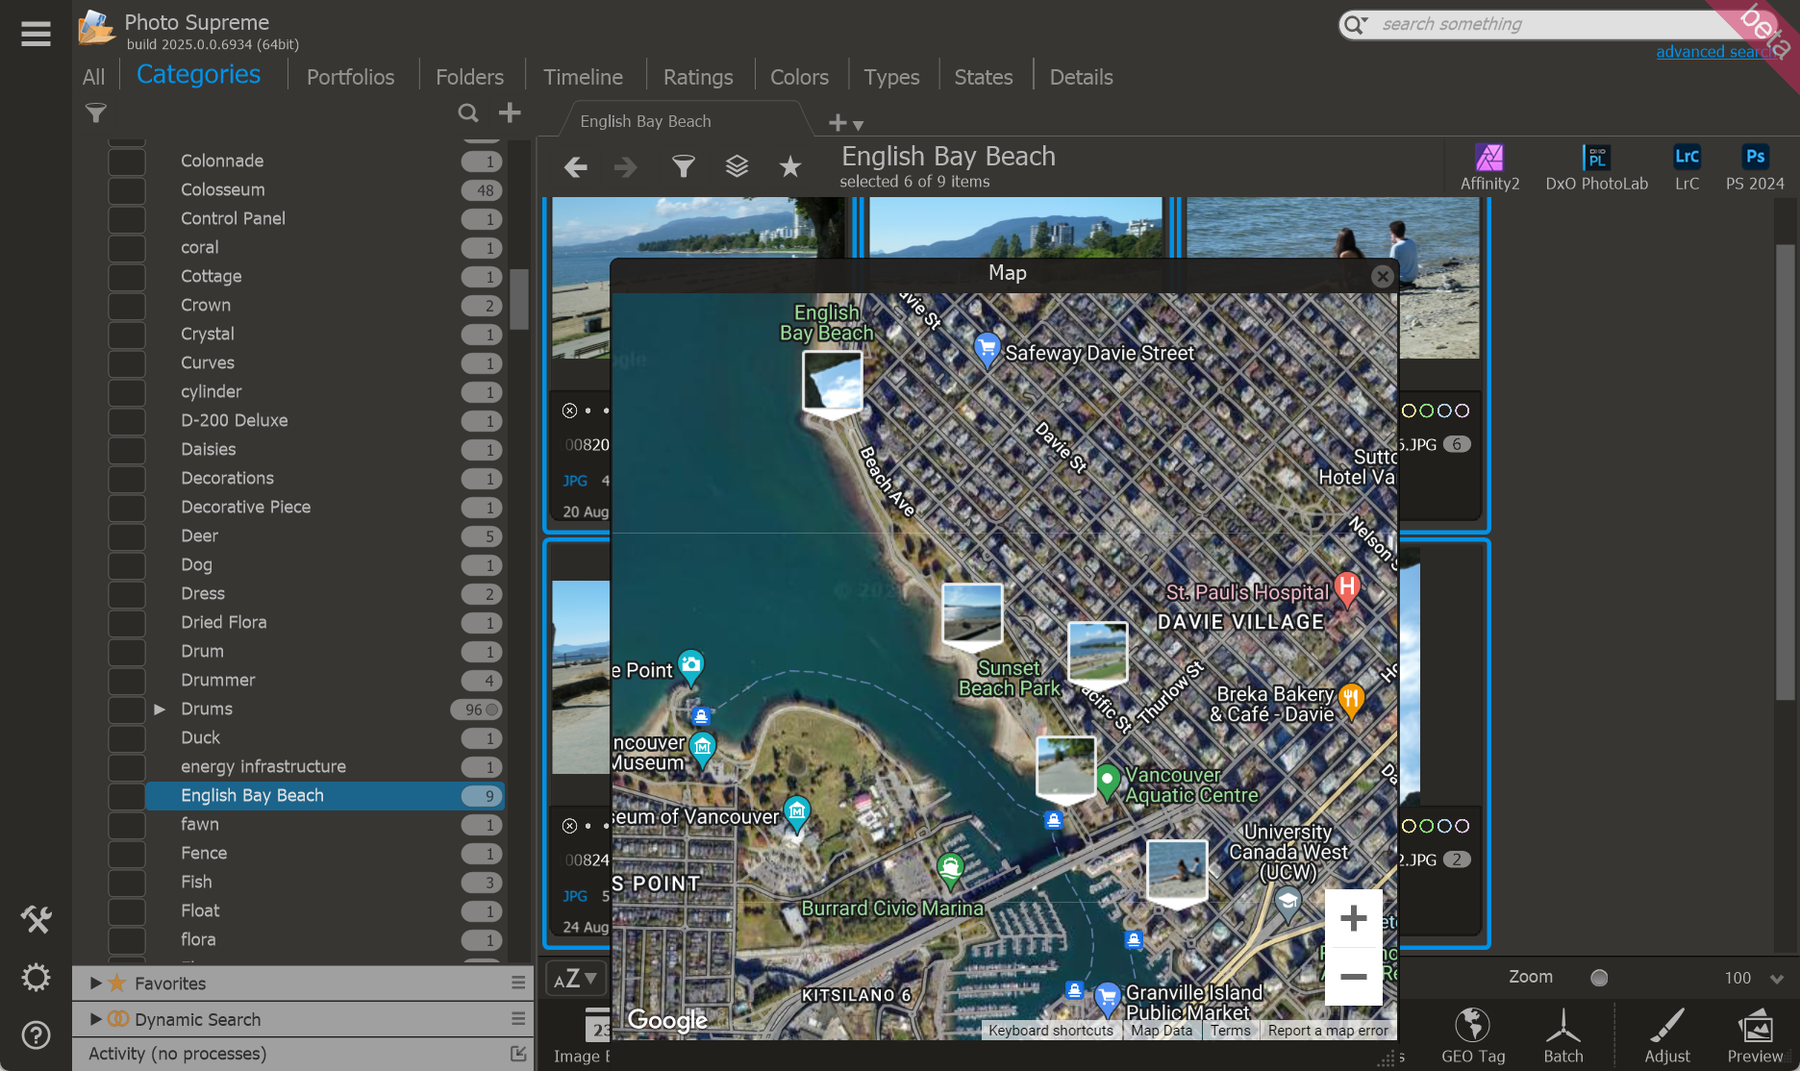Expand the Drums category tree
This screenshot has width=1800, height=1071.
tap(160, 709)
